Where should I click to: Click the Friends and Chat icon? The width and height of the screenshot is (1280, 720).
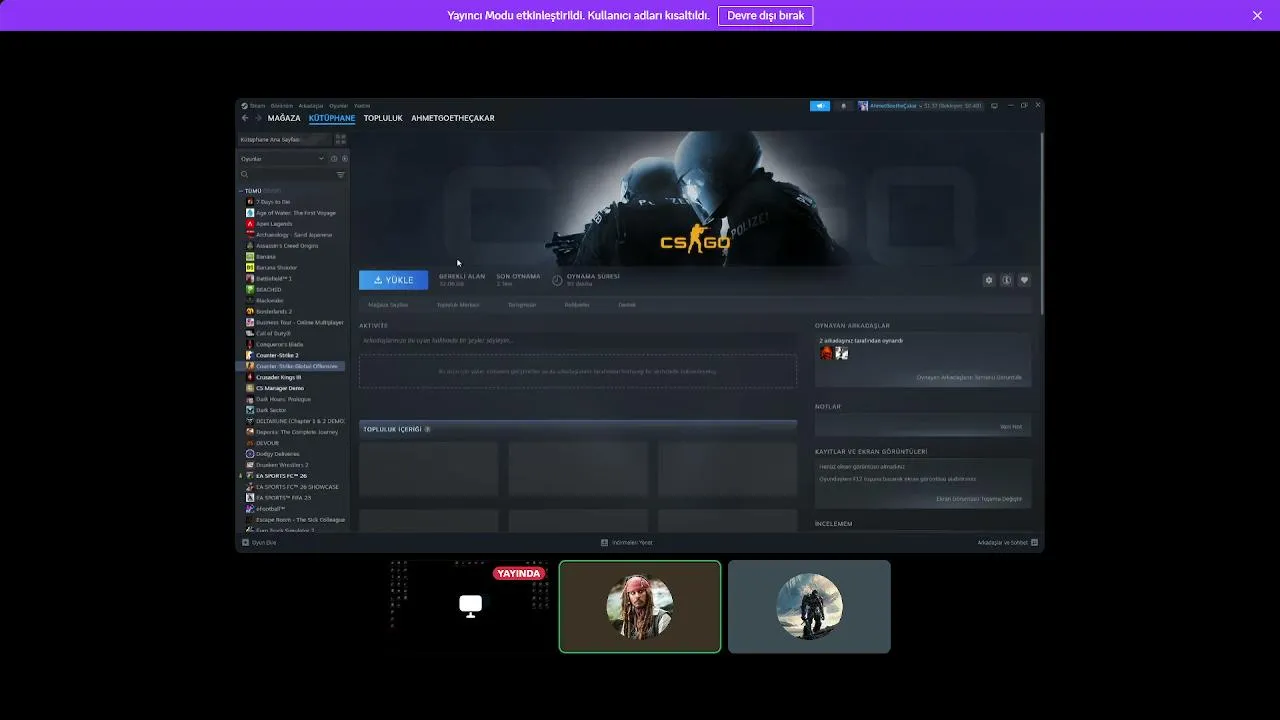coord(1034,543)
